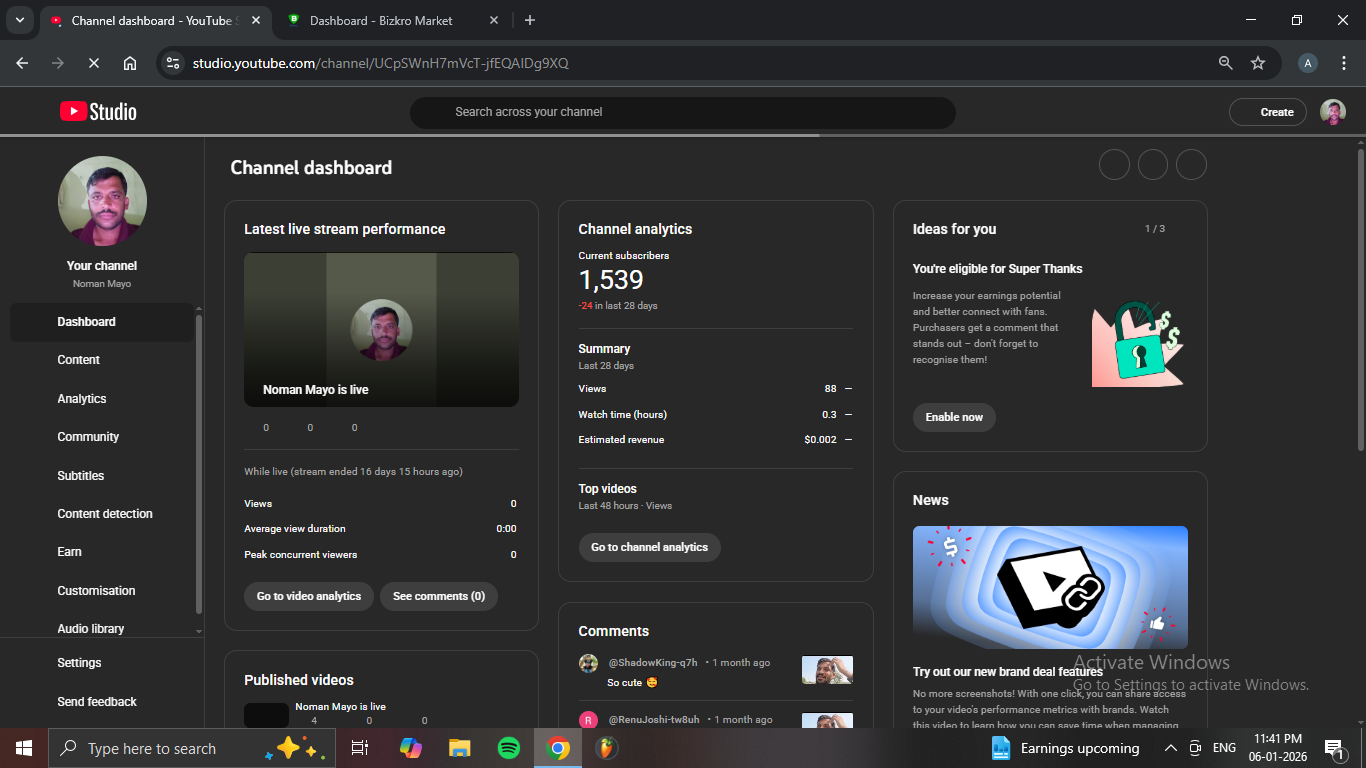
Task: Open a new browser tab
Action: click(530, 20)
